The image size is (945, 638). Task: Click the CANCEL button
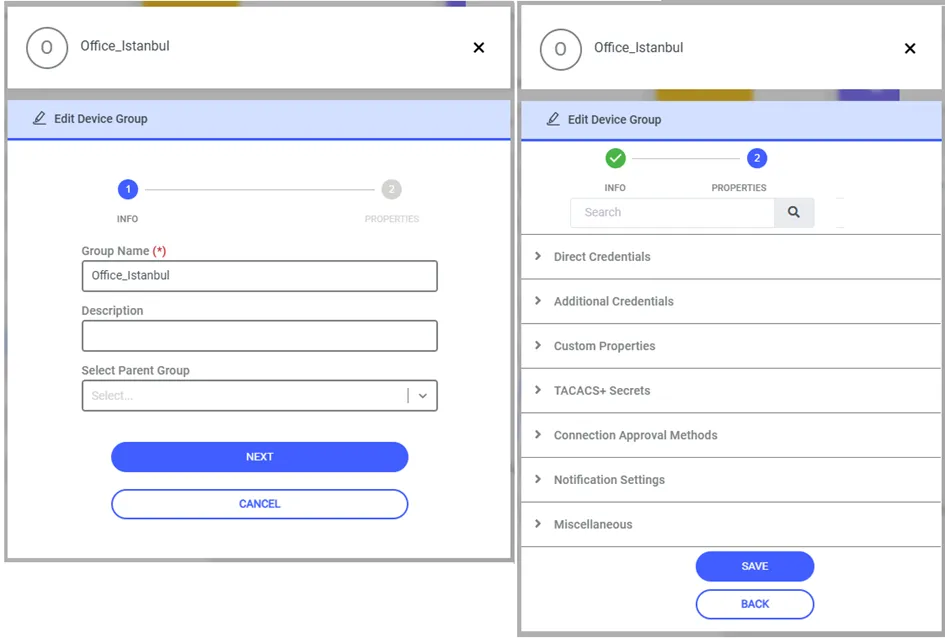(260, 504)
